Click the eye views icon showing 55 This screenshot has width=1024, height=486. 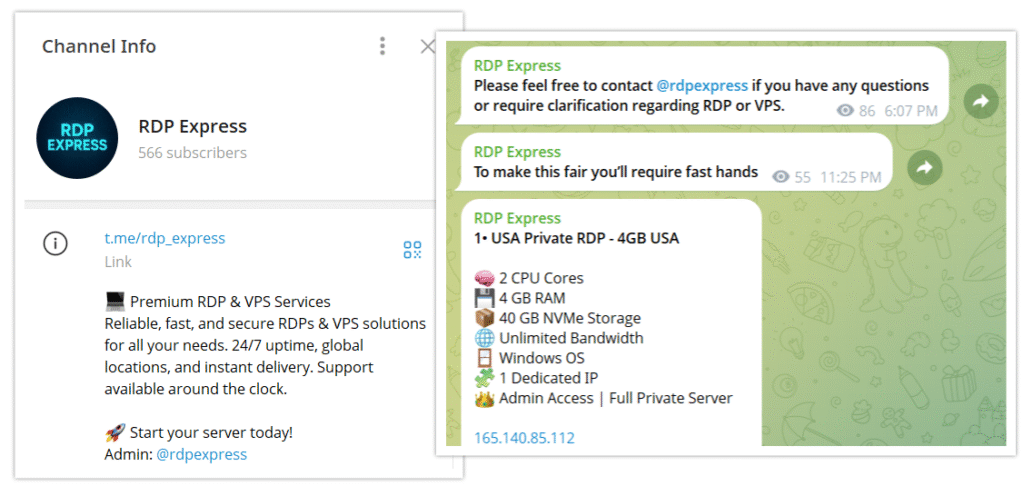pyautogui.click(x=780, y=177)
